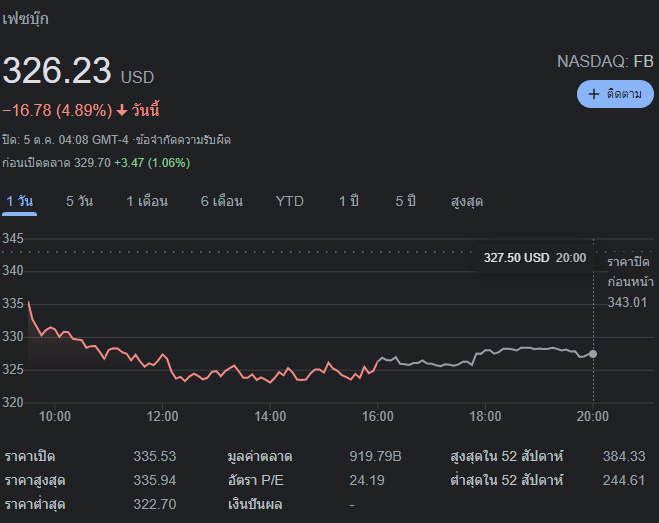
Task: Show the 6 เดือน (6 months) chart
Action: click(x=221, y=201)
